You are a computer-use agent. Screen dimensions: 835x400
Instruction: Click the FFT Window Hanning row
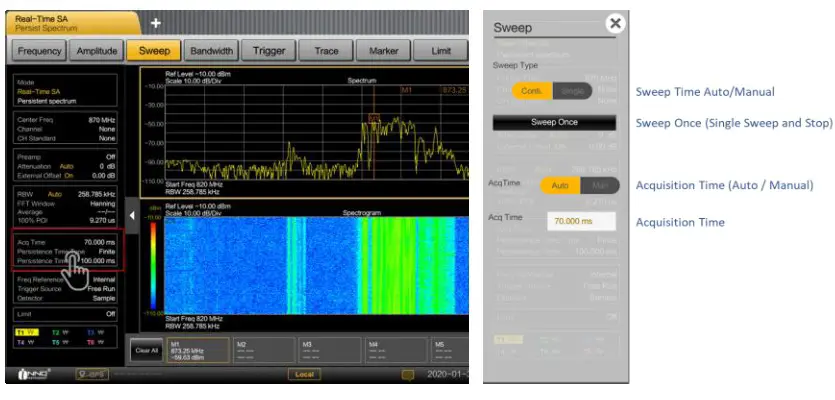(x=66, y=203)
